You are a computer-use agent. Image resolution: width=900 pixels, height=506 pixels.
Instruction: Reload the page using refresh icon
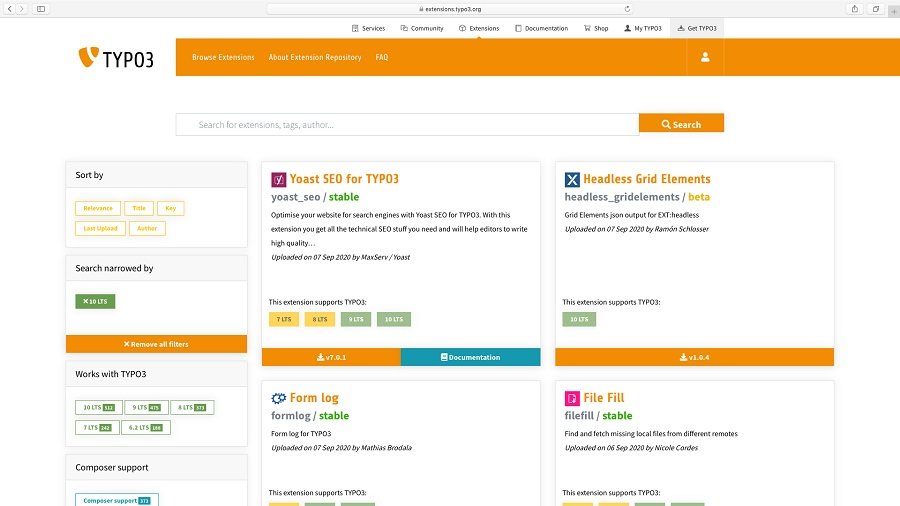coord(627,9)
